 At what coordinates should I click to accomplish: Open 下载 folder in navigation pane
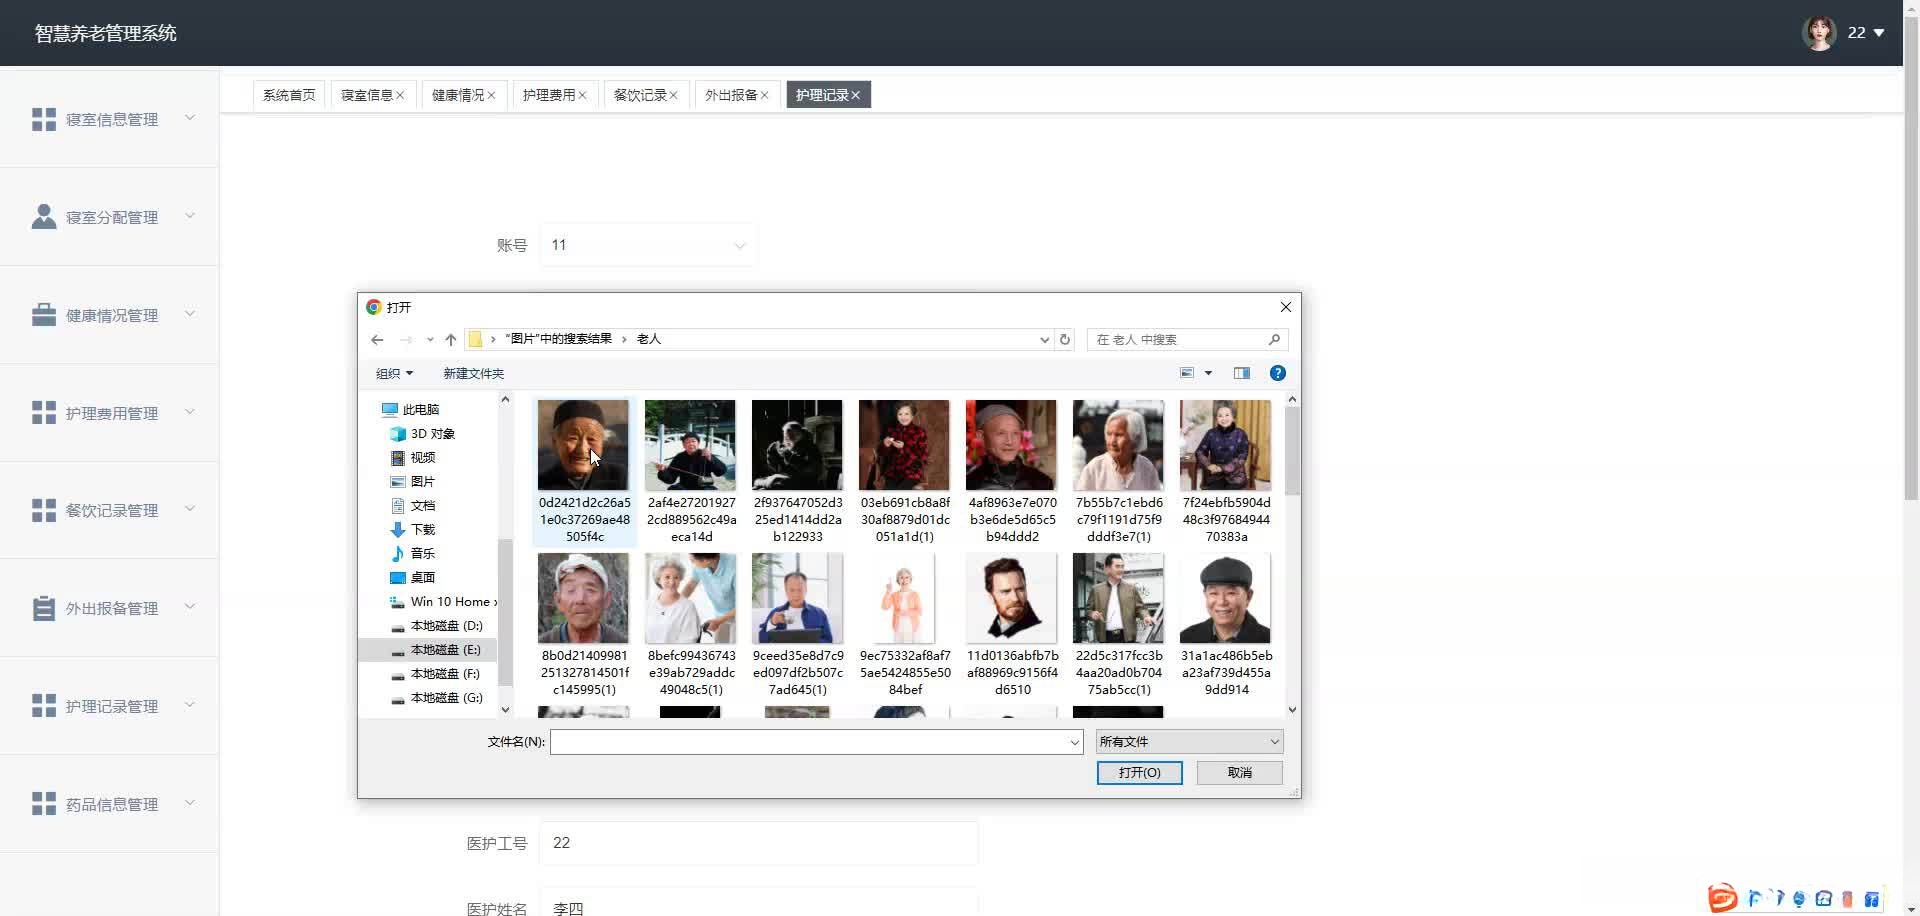(422, 530)
